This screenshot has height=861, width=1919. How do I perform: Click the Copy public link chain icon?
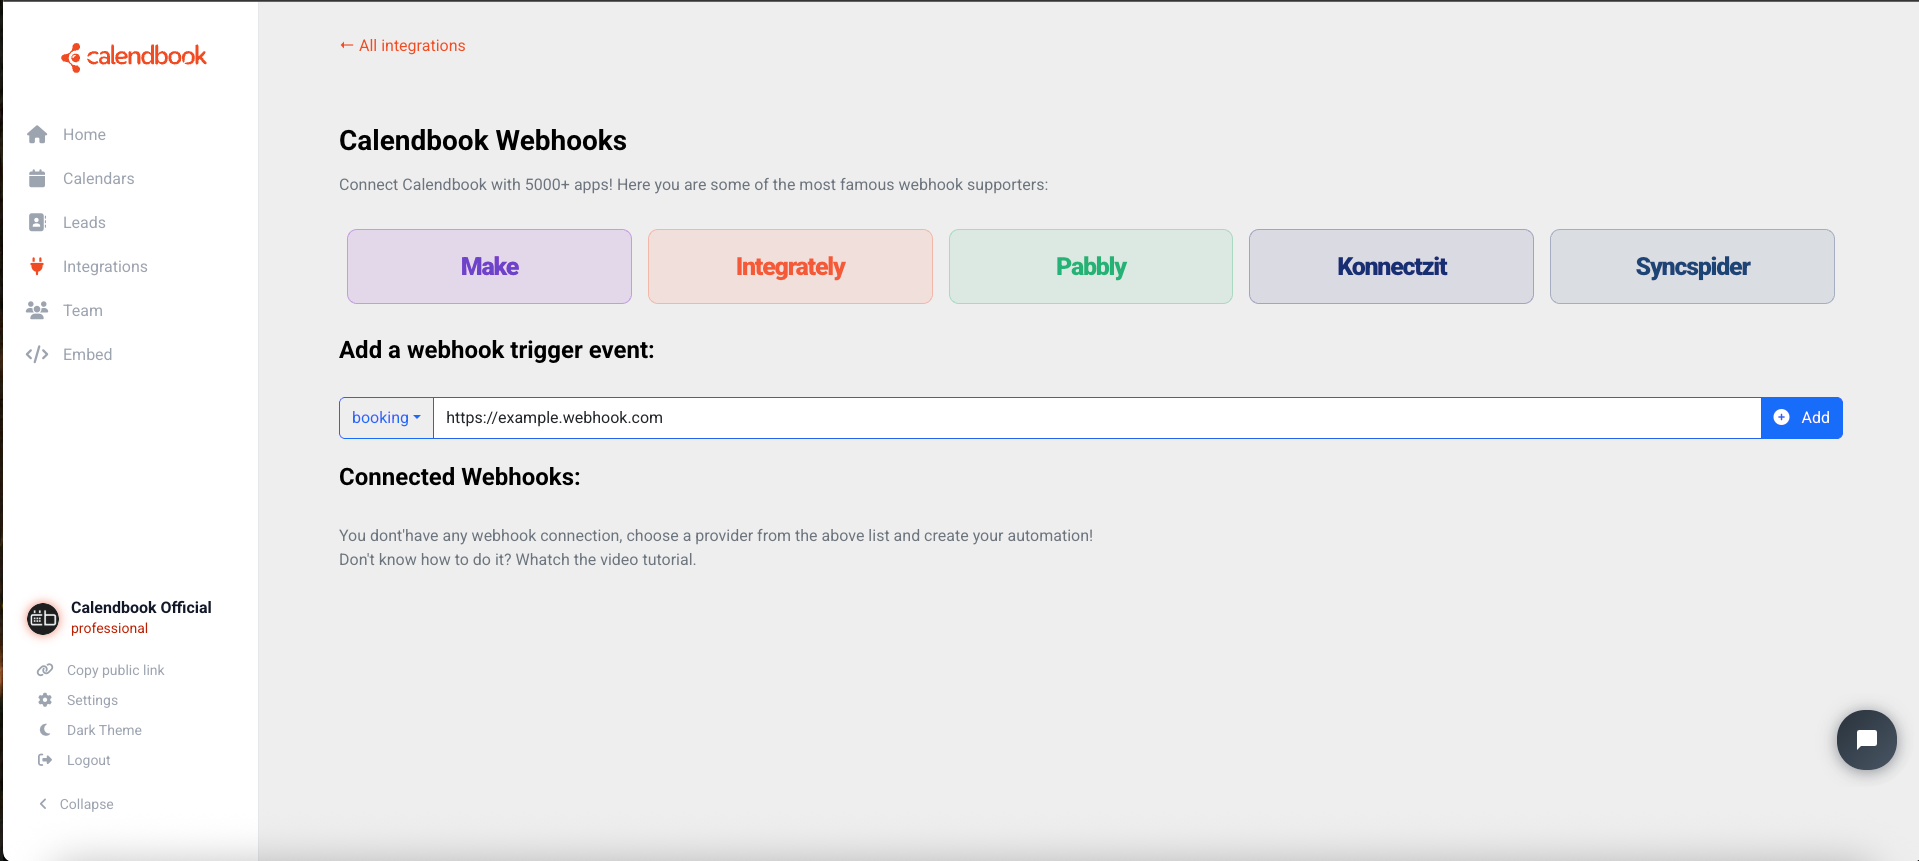coord(45,670)
